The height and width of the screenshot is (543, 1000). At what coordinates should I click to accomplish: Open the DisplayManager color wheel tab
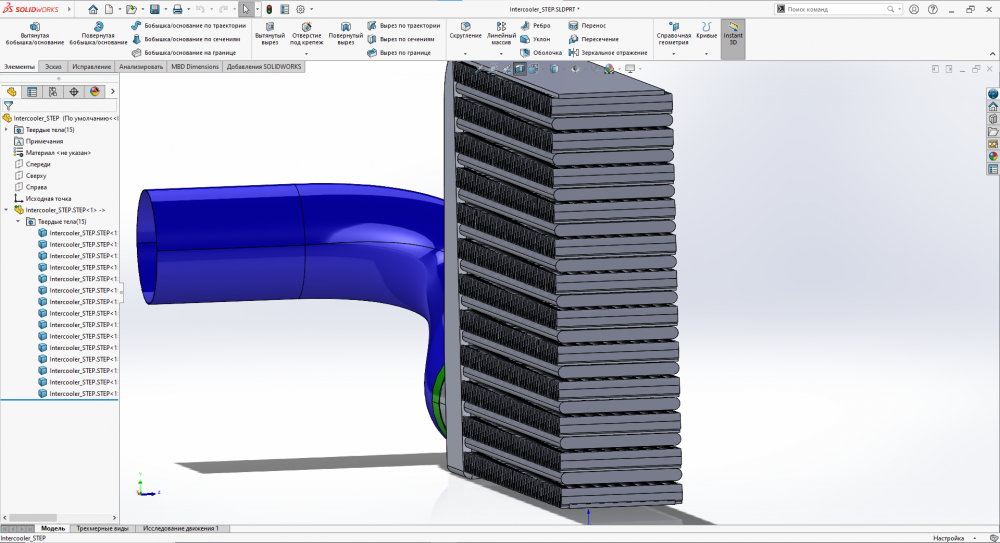point(95,91)
